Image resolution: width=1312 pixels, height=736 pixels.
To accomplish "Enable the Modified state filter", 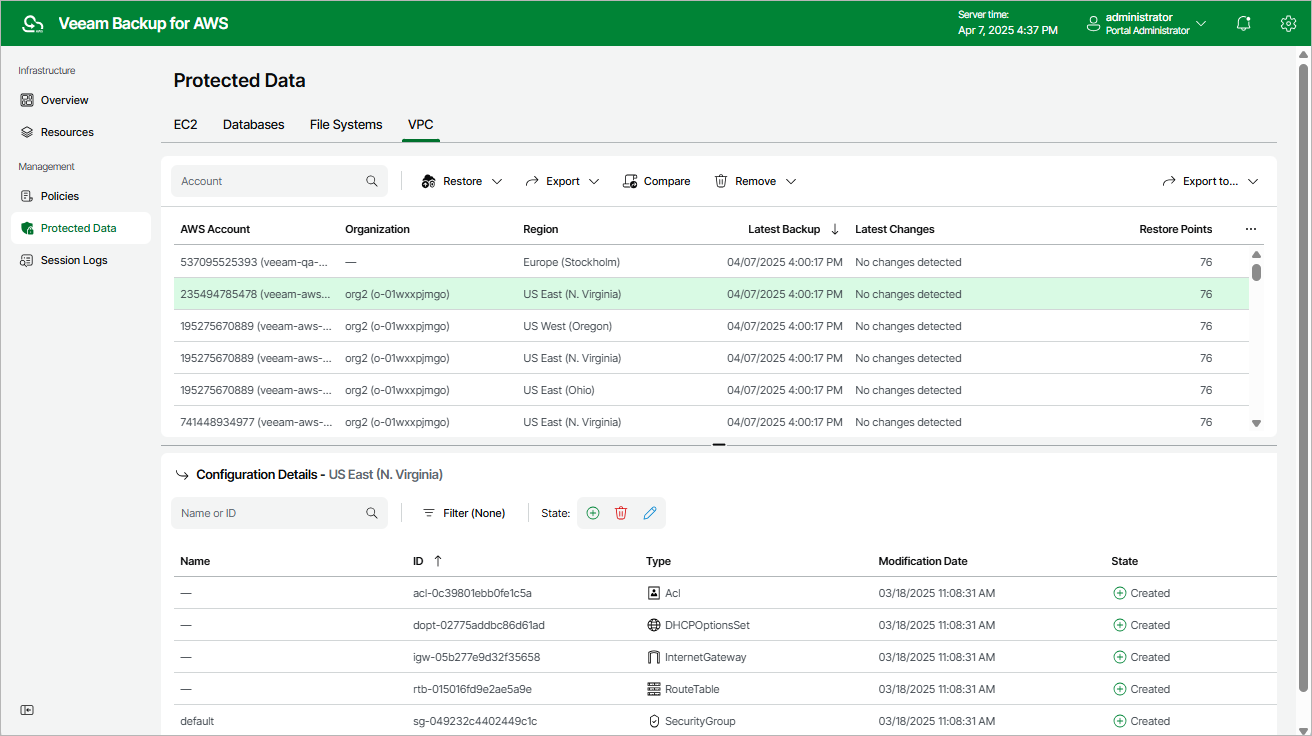I will pyautogui.click(x=650, y=513).
